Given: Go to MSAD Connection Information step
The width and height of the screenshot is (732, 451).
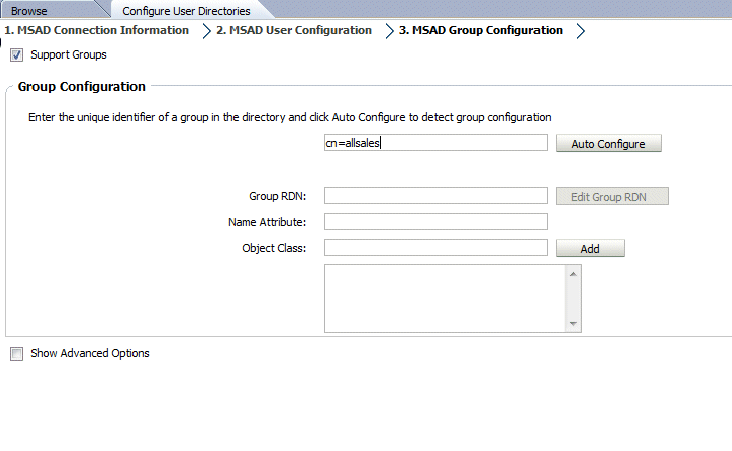Looking at the screenshot, I should [97, 30].
